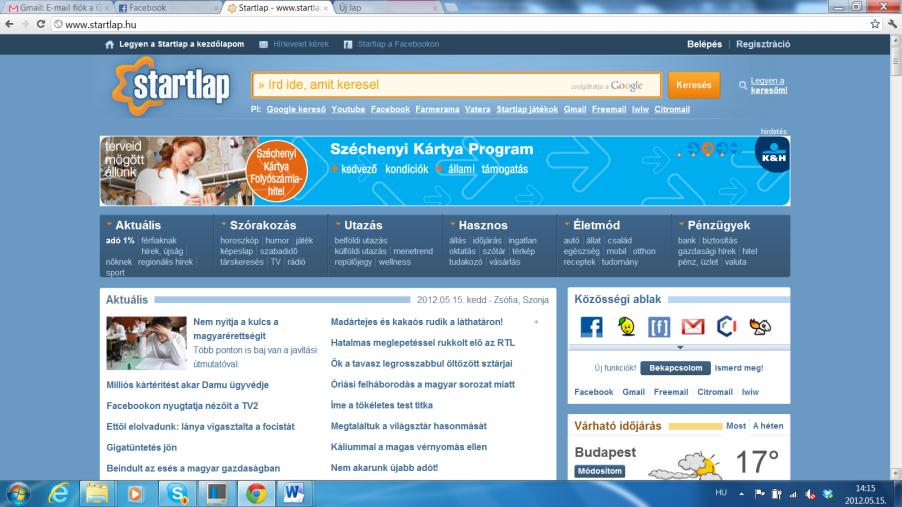This screenshot has width=902, height=507.
Task: Click 'Startlap a Facebookon' link
Action: pos(398,44)
